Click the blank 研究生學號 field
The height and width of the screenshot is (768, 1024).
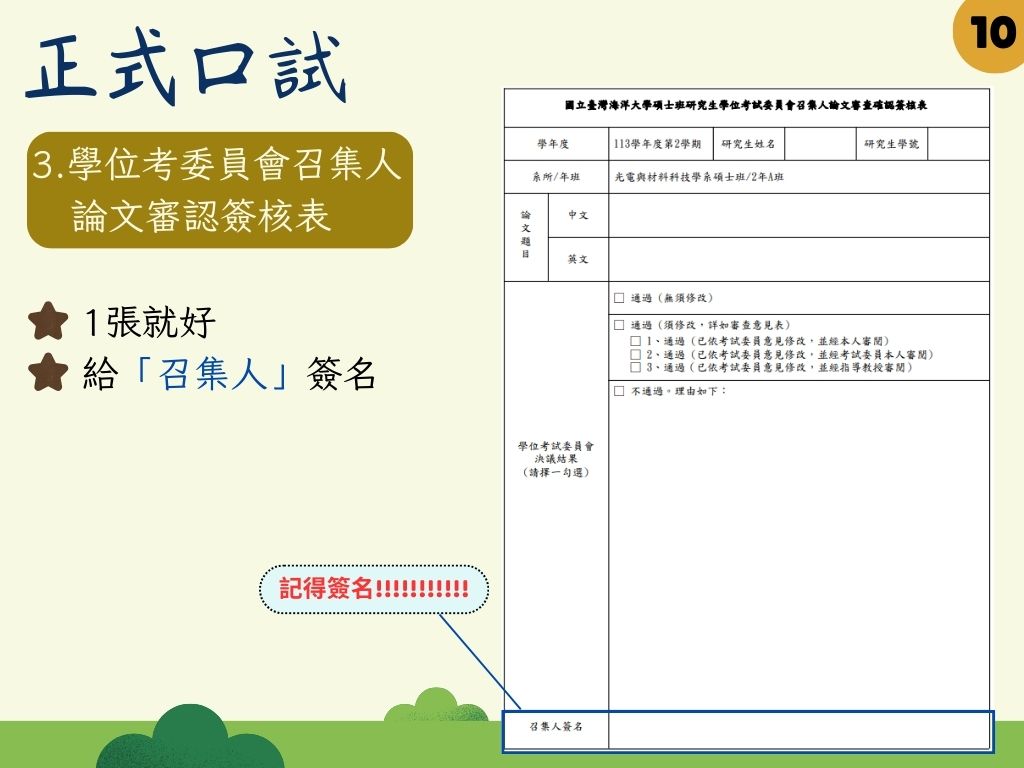click(958, 144)
